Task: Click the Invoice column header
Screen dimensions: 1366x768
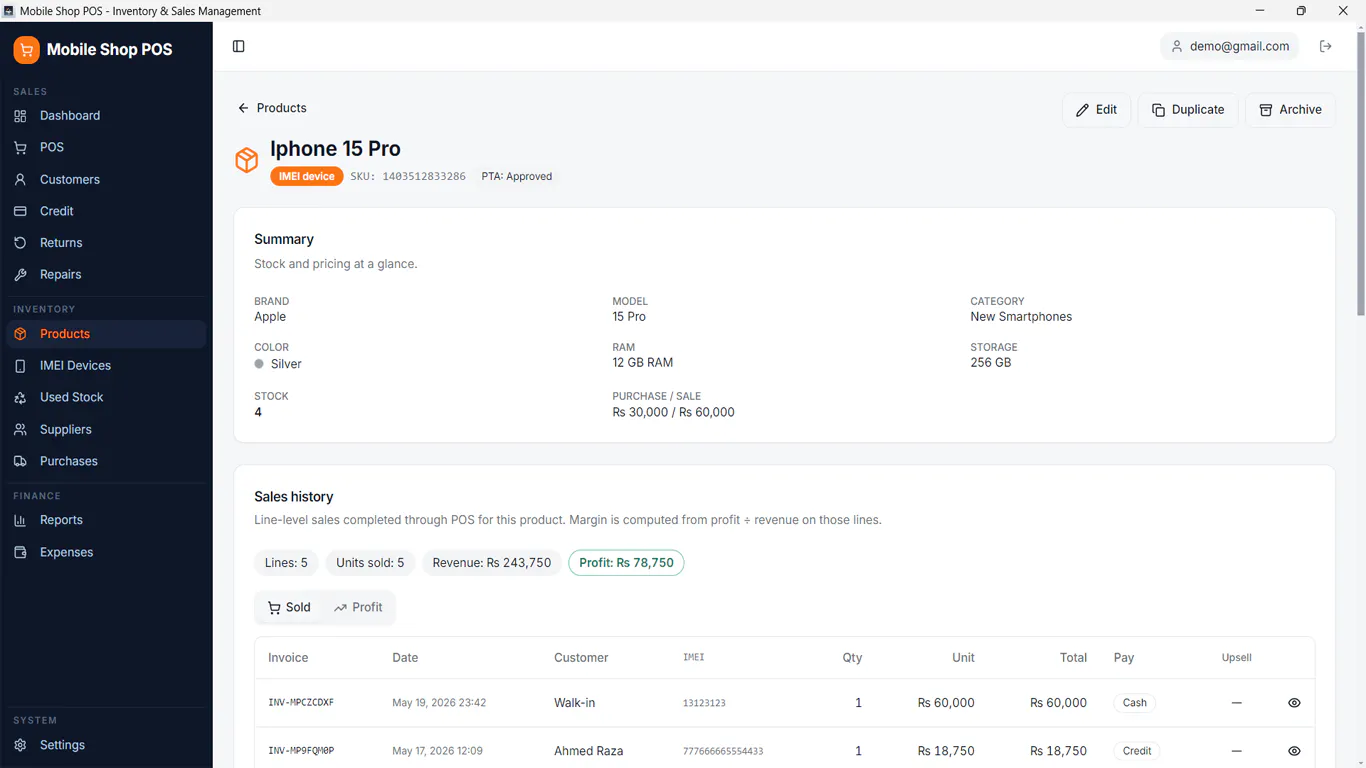Action: tap(288, 658)
